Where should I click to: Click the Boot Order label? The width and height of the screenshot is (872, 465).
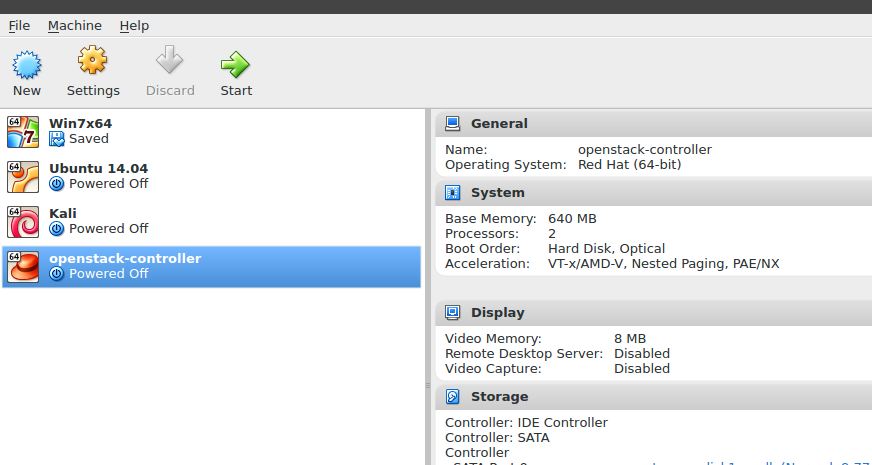tap(483, 249)
